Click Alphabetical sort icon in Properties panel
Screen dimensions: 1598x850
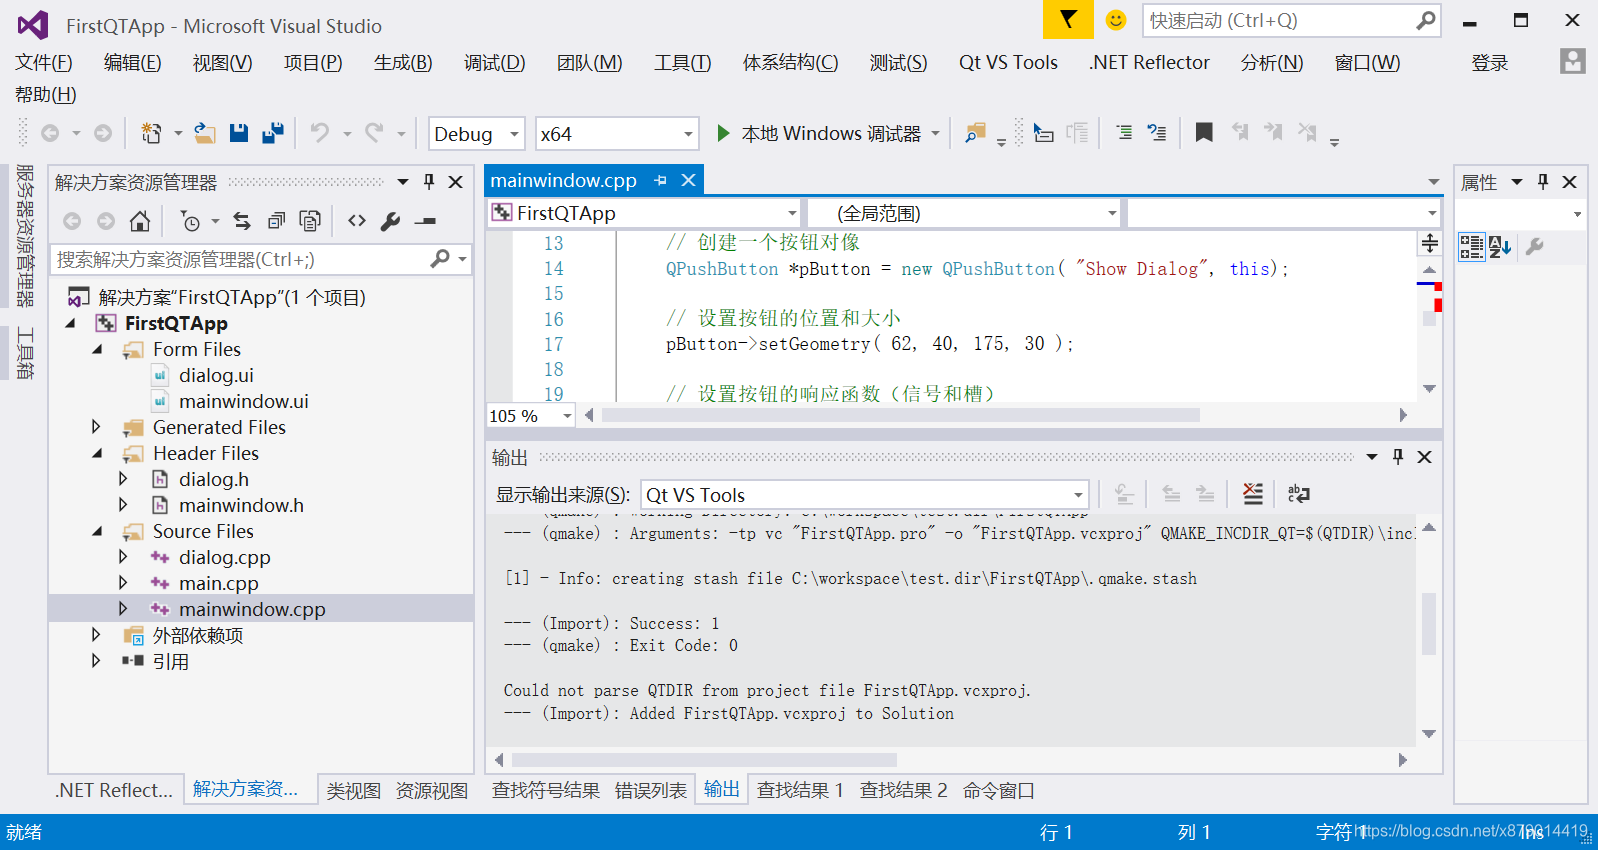click(1499, 247)
